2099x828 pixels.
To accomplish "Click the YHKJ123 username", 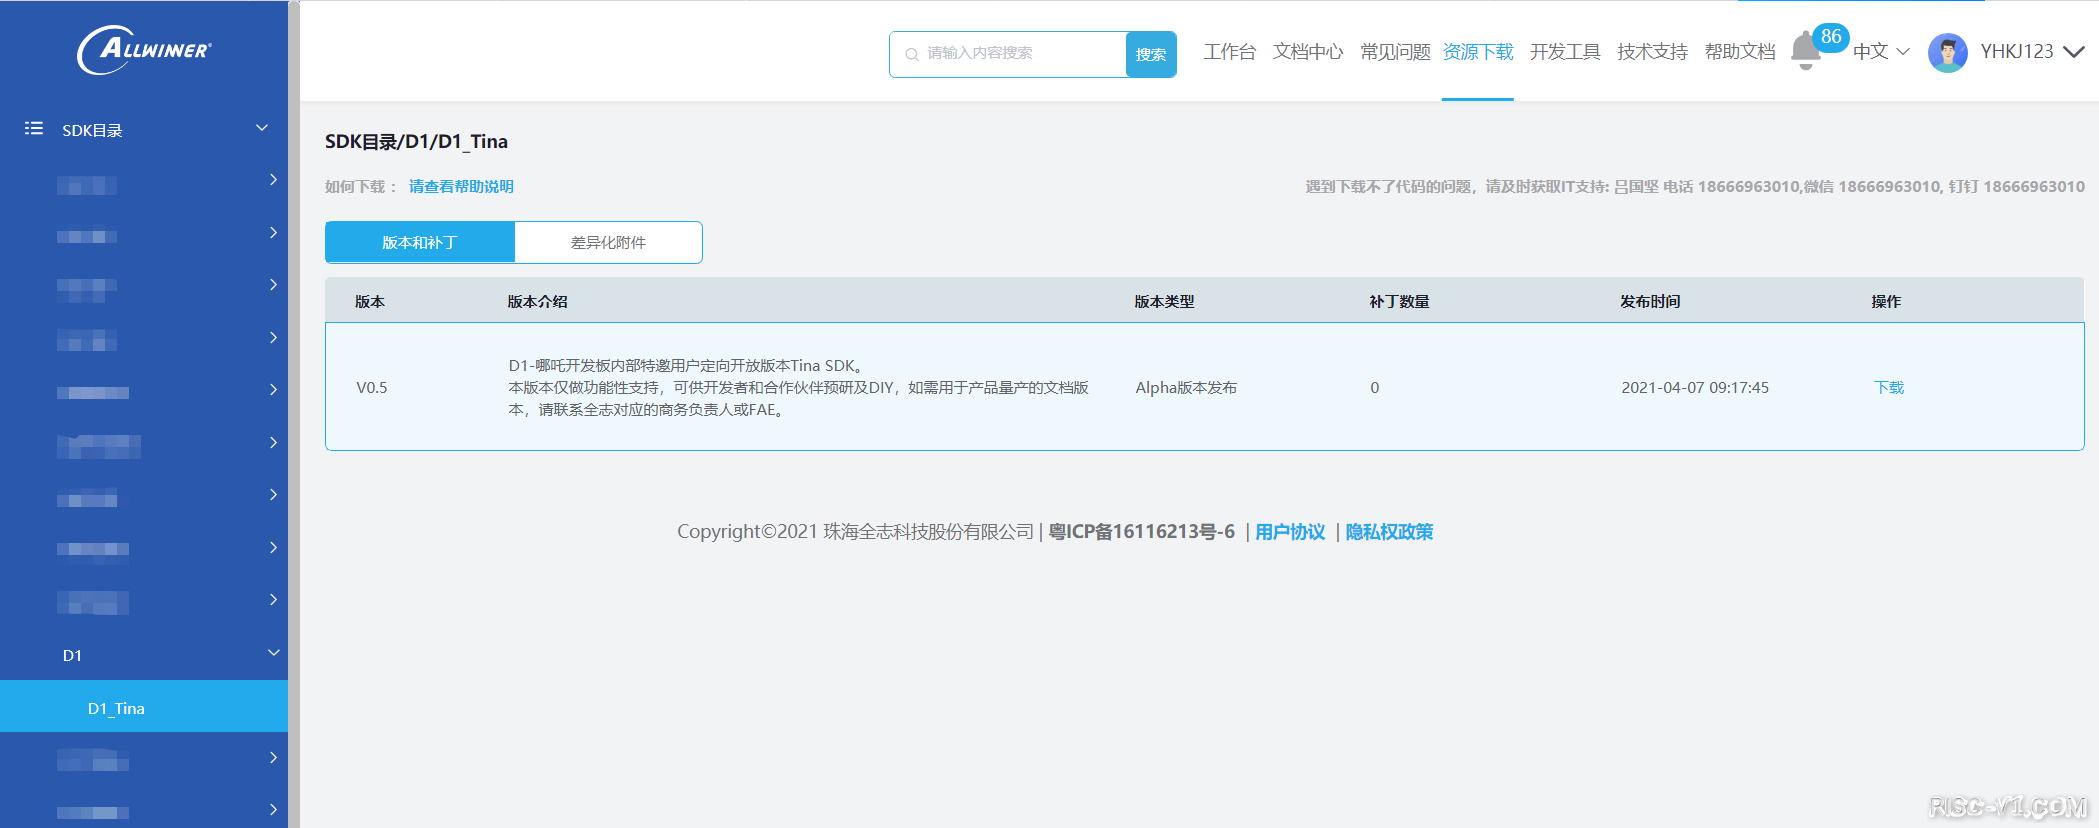I will pos(2016,51).
